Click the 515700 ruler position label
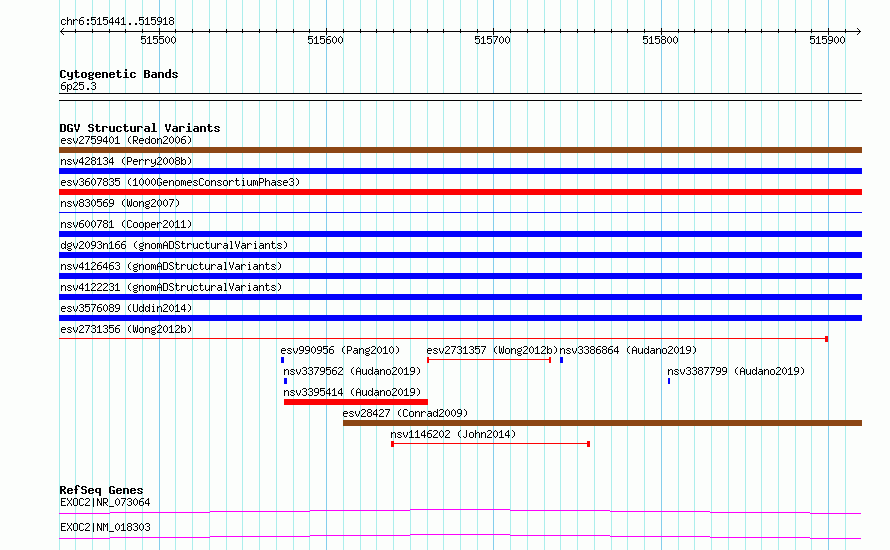The height and width of the screenshot is (550, 890). 492,40
